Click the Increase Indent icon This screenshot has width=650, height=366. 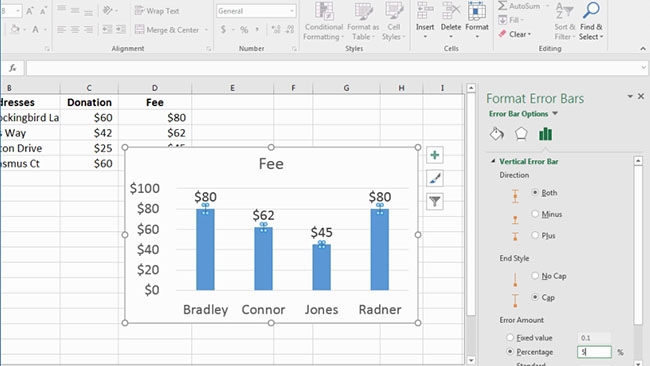tap(121, 29)
